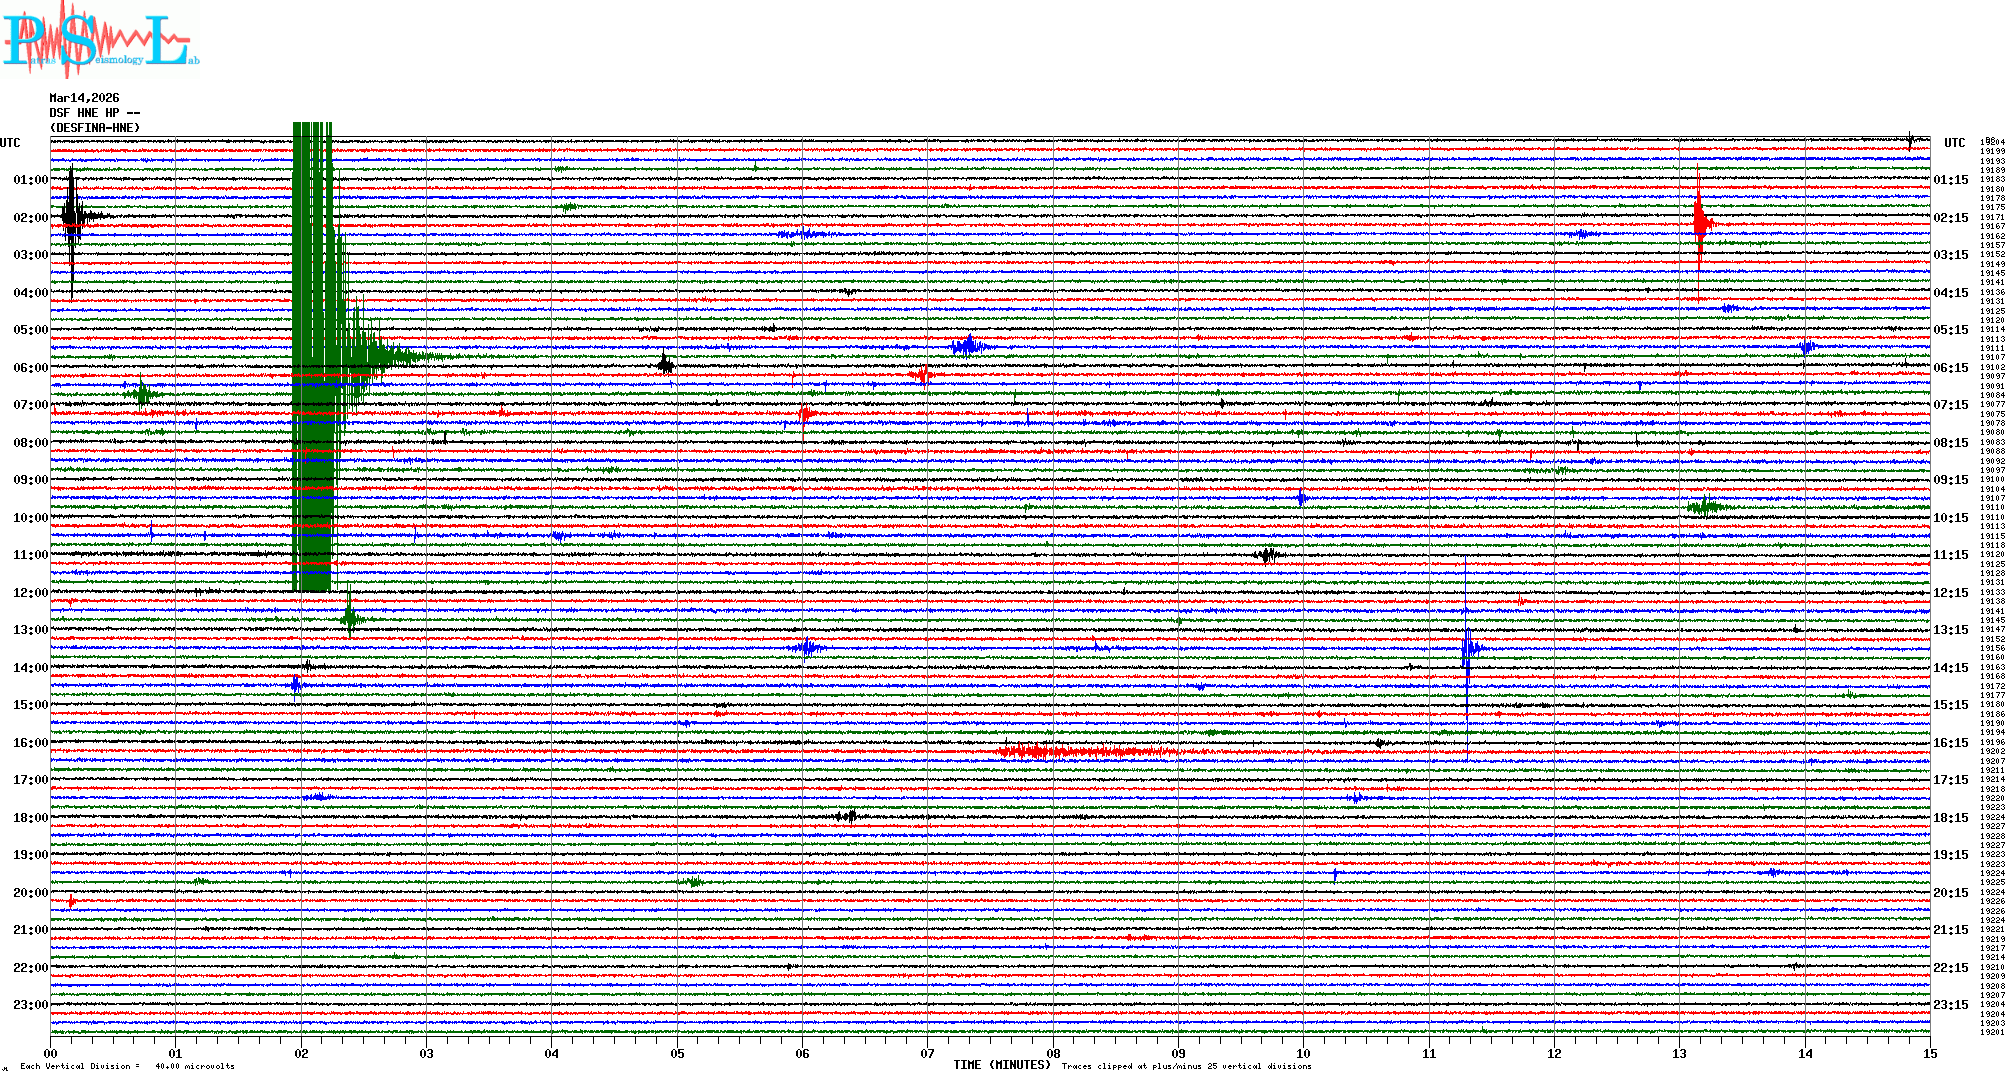Click the TIME (MINUTES) axis title
The image size is (2010, 1080).
1002,1065
